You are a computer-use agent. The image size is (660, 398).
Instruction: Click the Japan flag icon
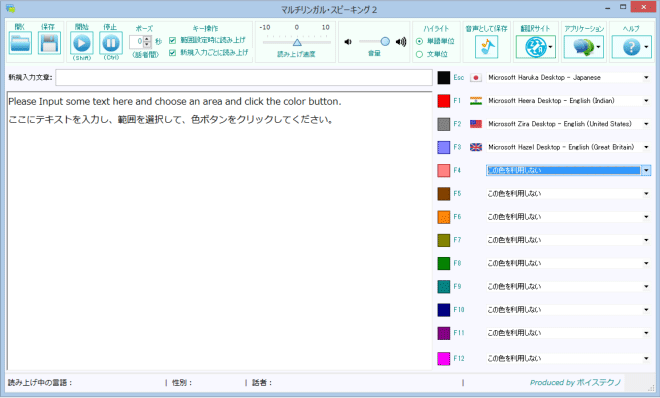[x=476, y=77]
